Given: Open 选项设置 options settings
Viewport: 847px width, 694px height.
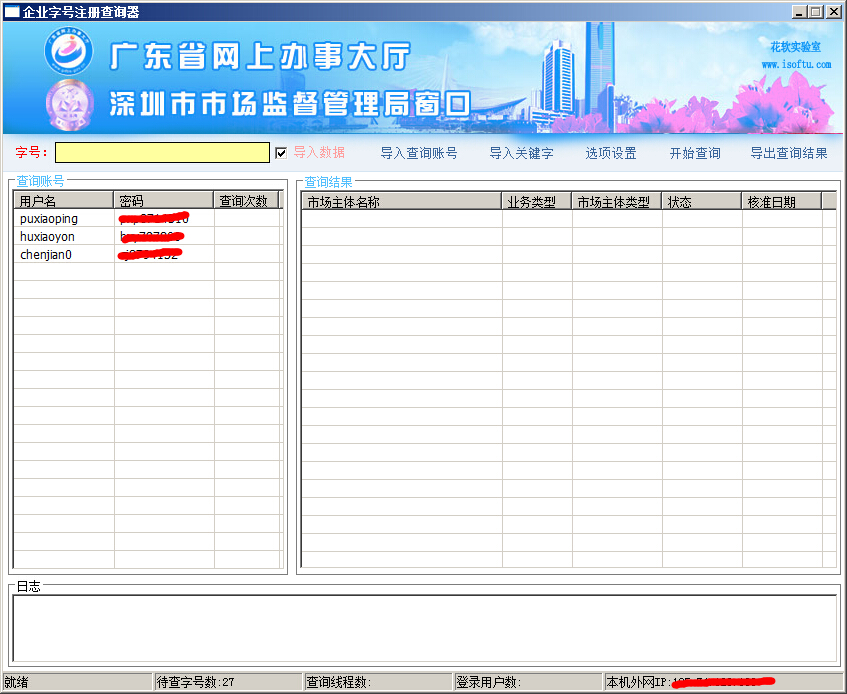Looking at the screenshot, I should [610, 153].
